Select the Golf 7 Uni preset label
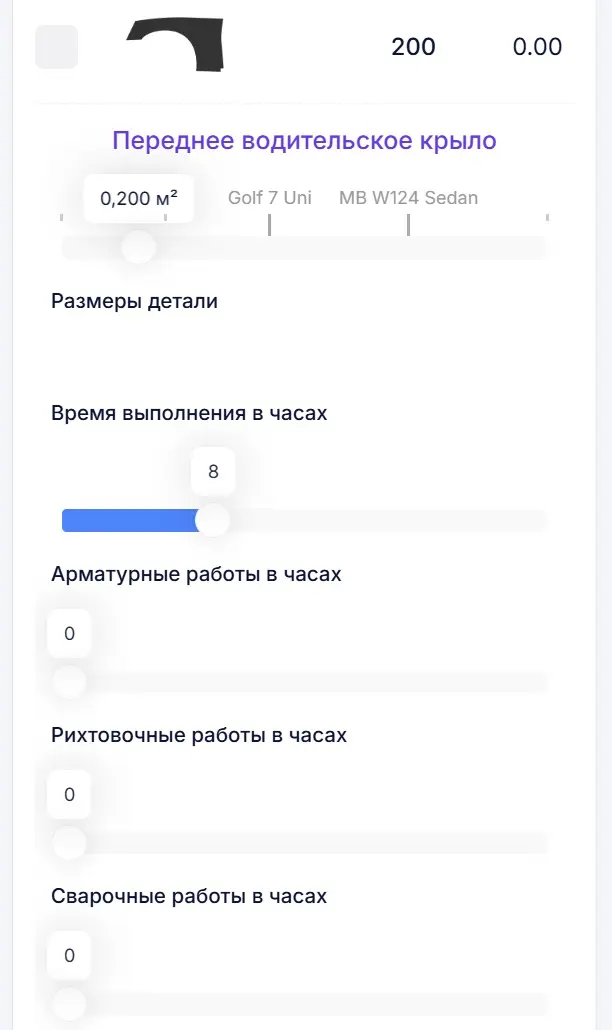The width and height of the screenshot is (612, 1030). [269, 198]
